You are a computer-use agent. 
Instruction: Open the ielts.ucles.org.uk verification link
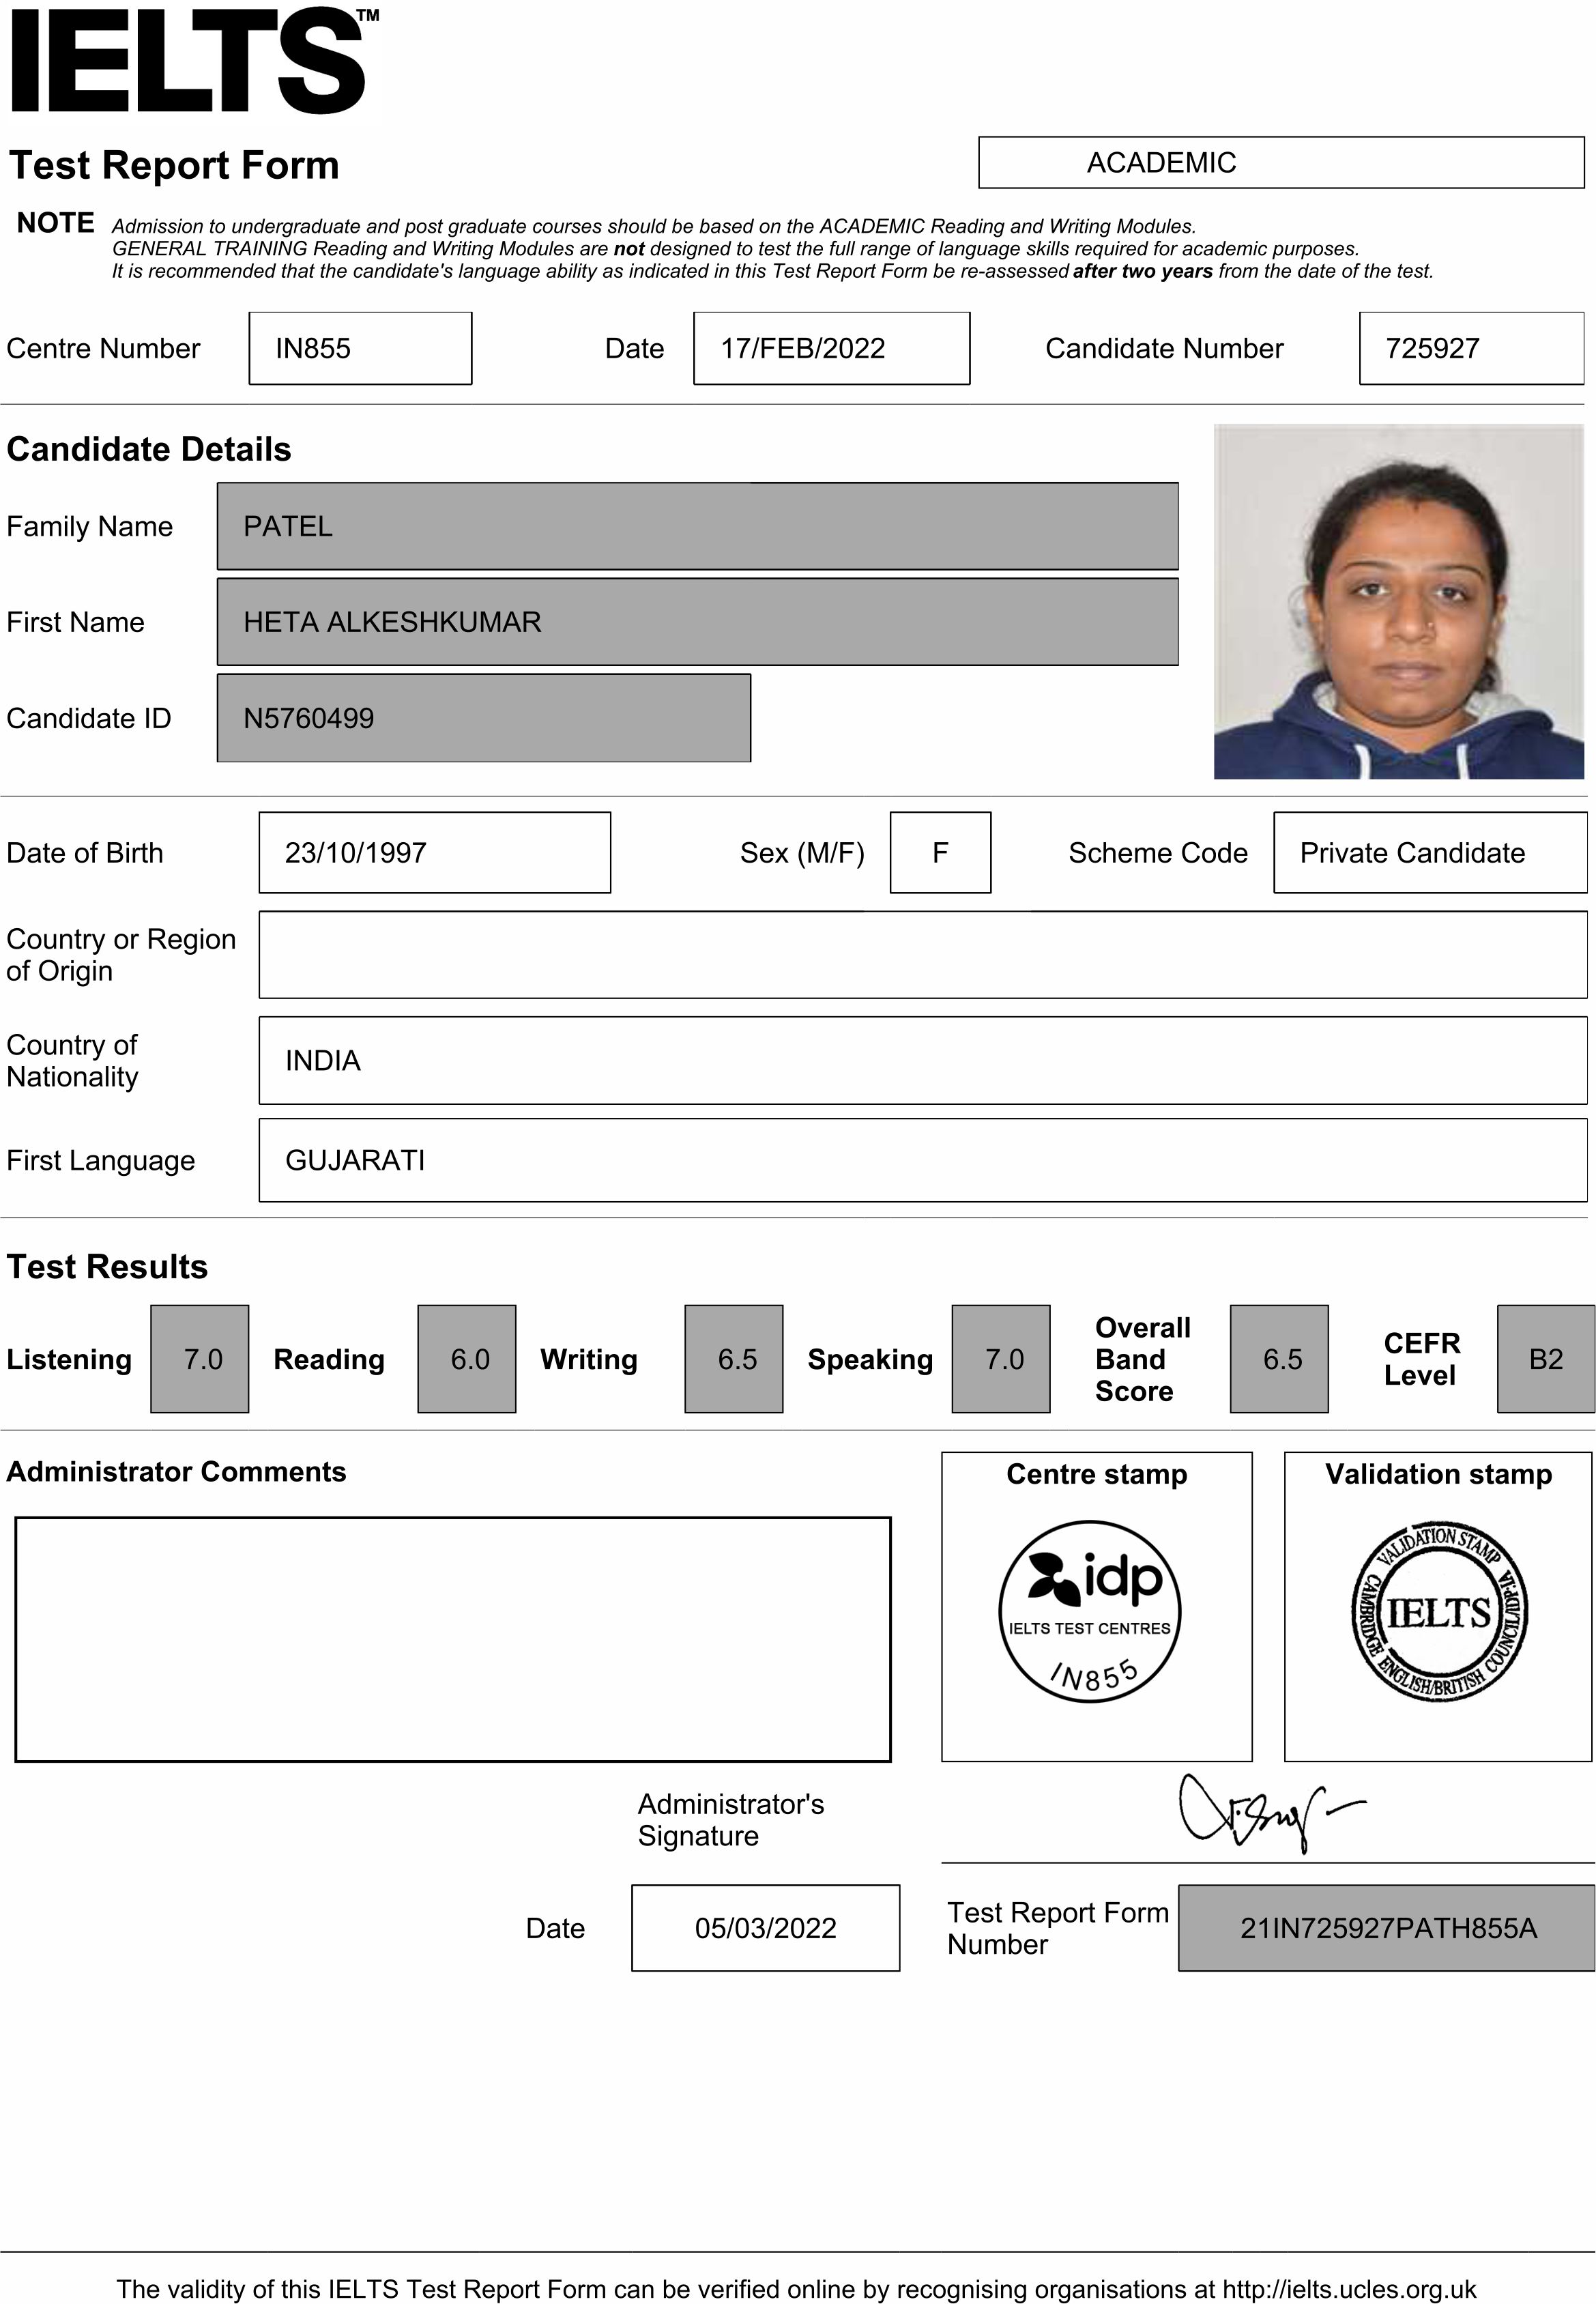(x=1348, y=2289)
